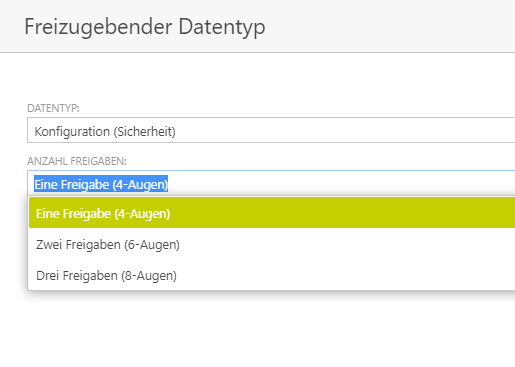Click the Konfiguration (Sicherheit) field text

(105, 132)
